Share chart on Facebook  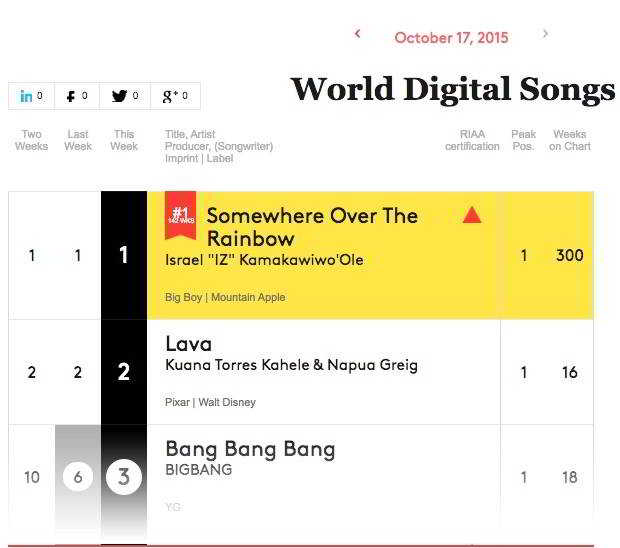(77, 96)
